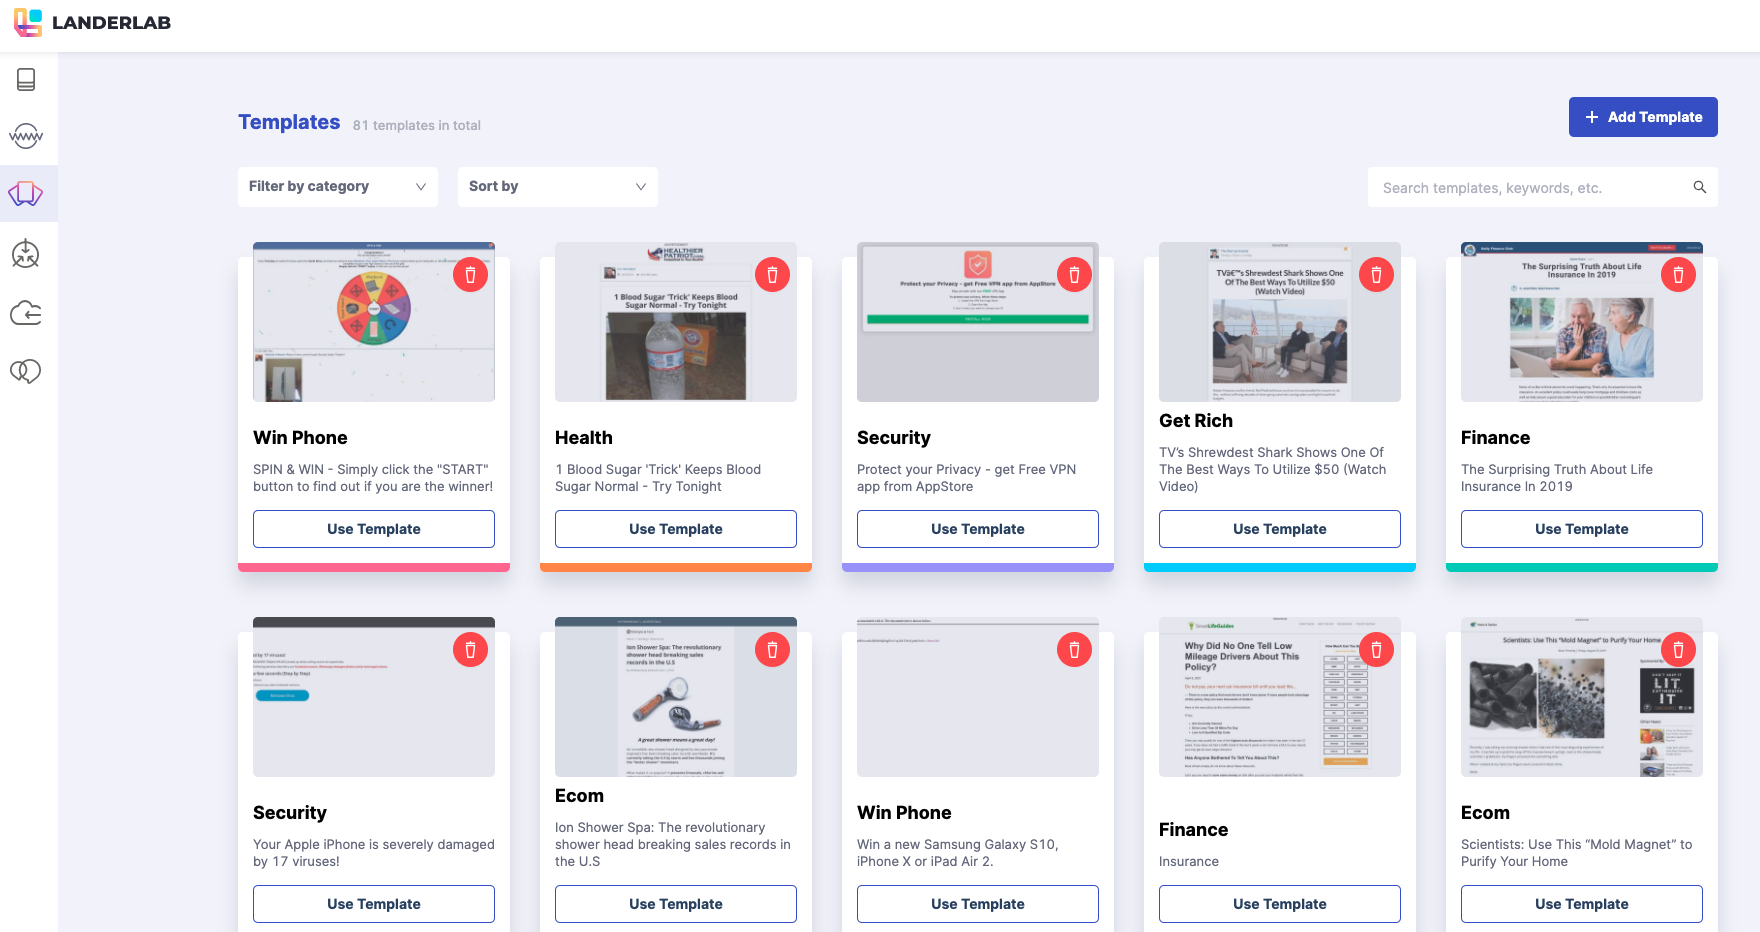Expand the Filter by category dropdown
Screen dimensions: 1760x932
[338, 187]
